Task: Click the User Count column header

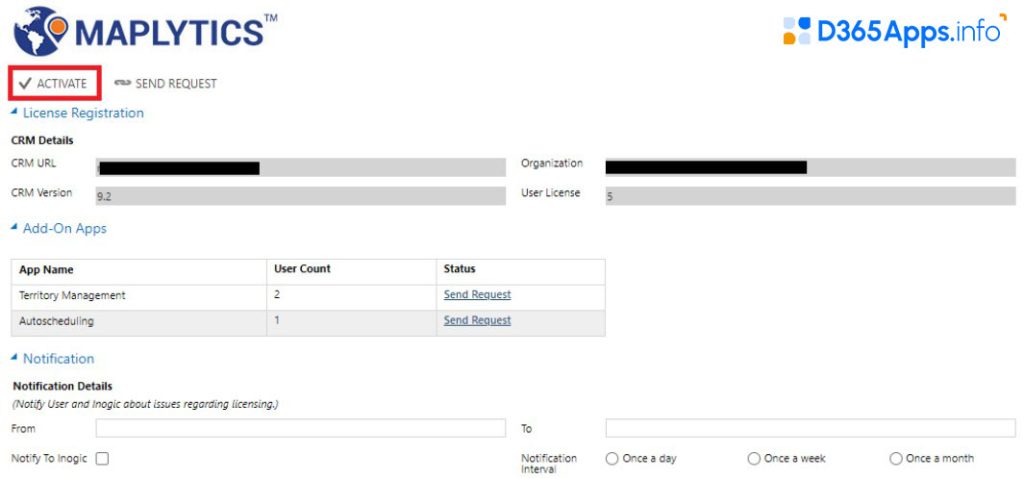Action: pos(302,269)
